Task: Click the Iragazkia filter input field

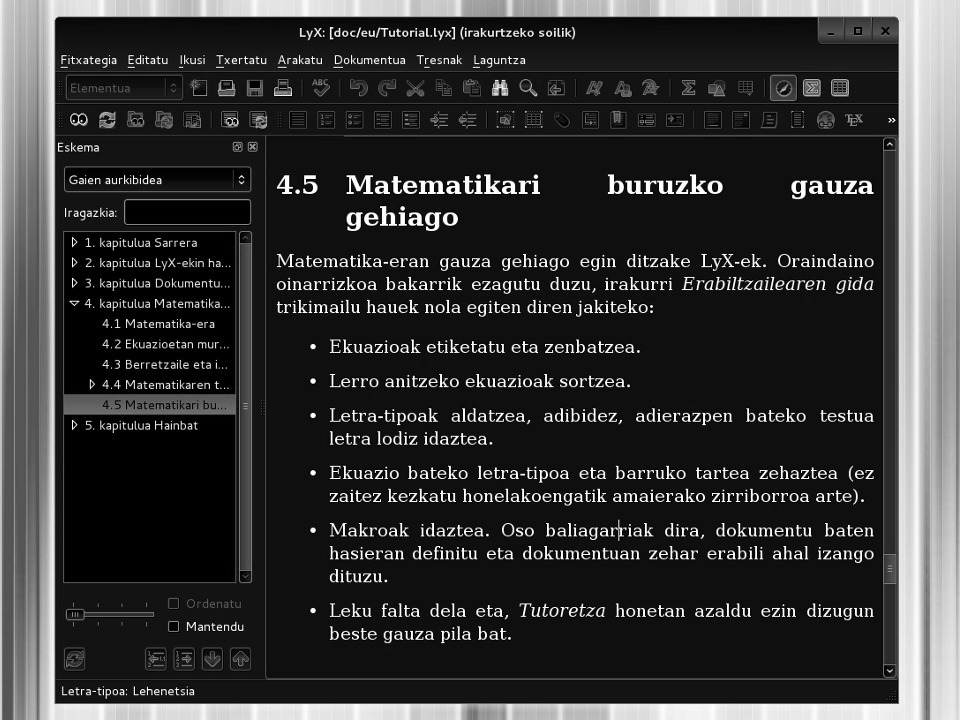Action: (x=187, y=212)
